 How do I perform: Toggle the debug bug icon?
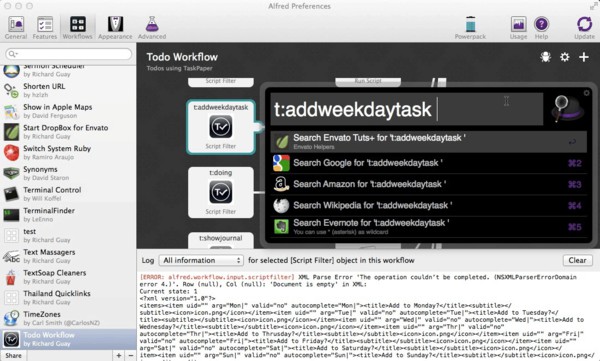(x=545, y=57)
